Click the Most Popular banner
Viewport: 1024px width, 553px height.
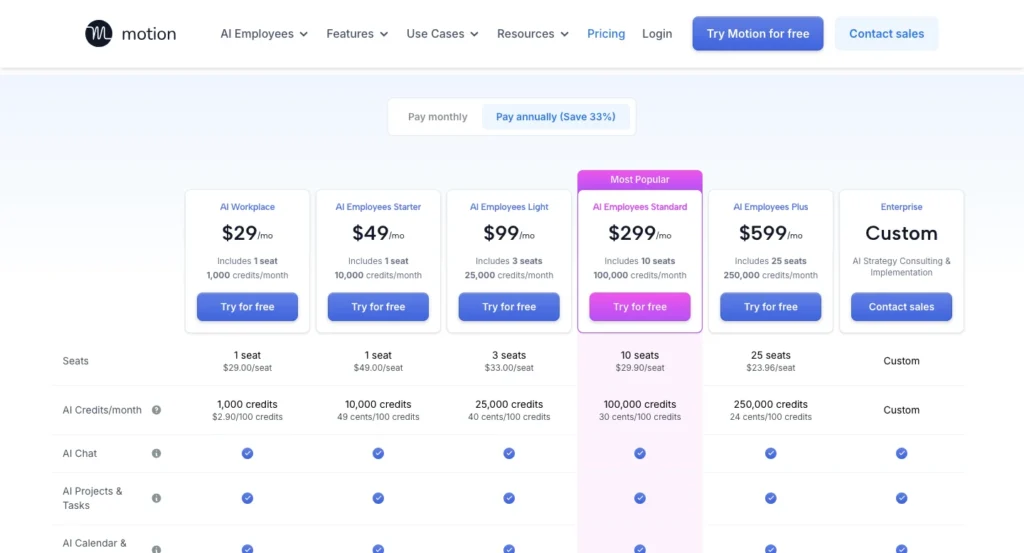(640, 180)
